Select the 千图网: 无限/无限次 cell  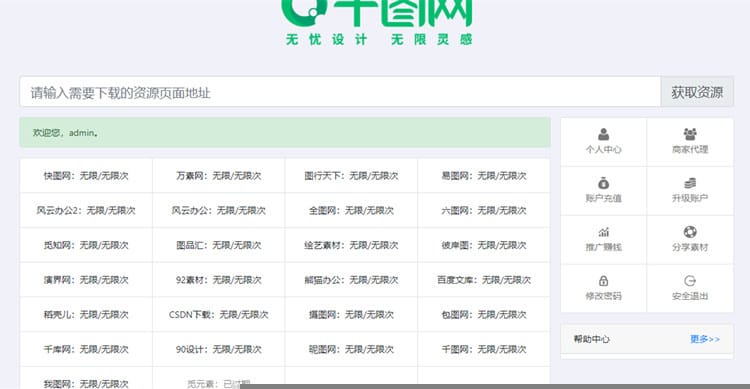[x=484, y=349]
